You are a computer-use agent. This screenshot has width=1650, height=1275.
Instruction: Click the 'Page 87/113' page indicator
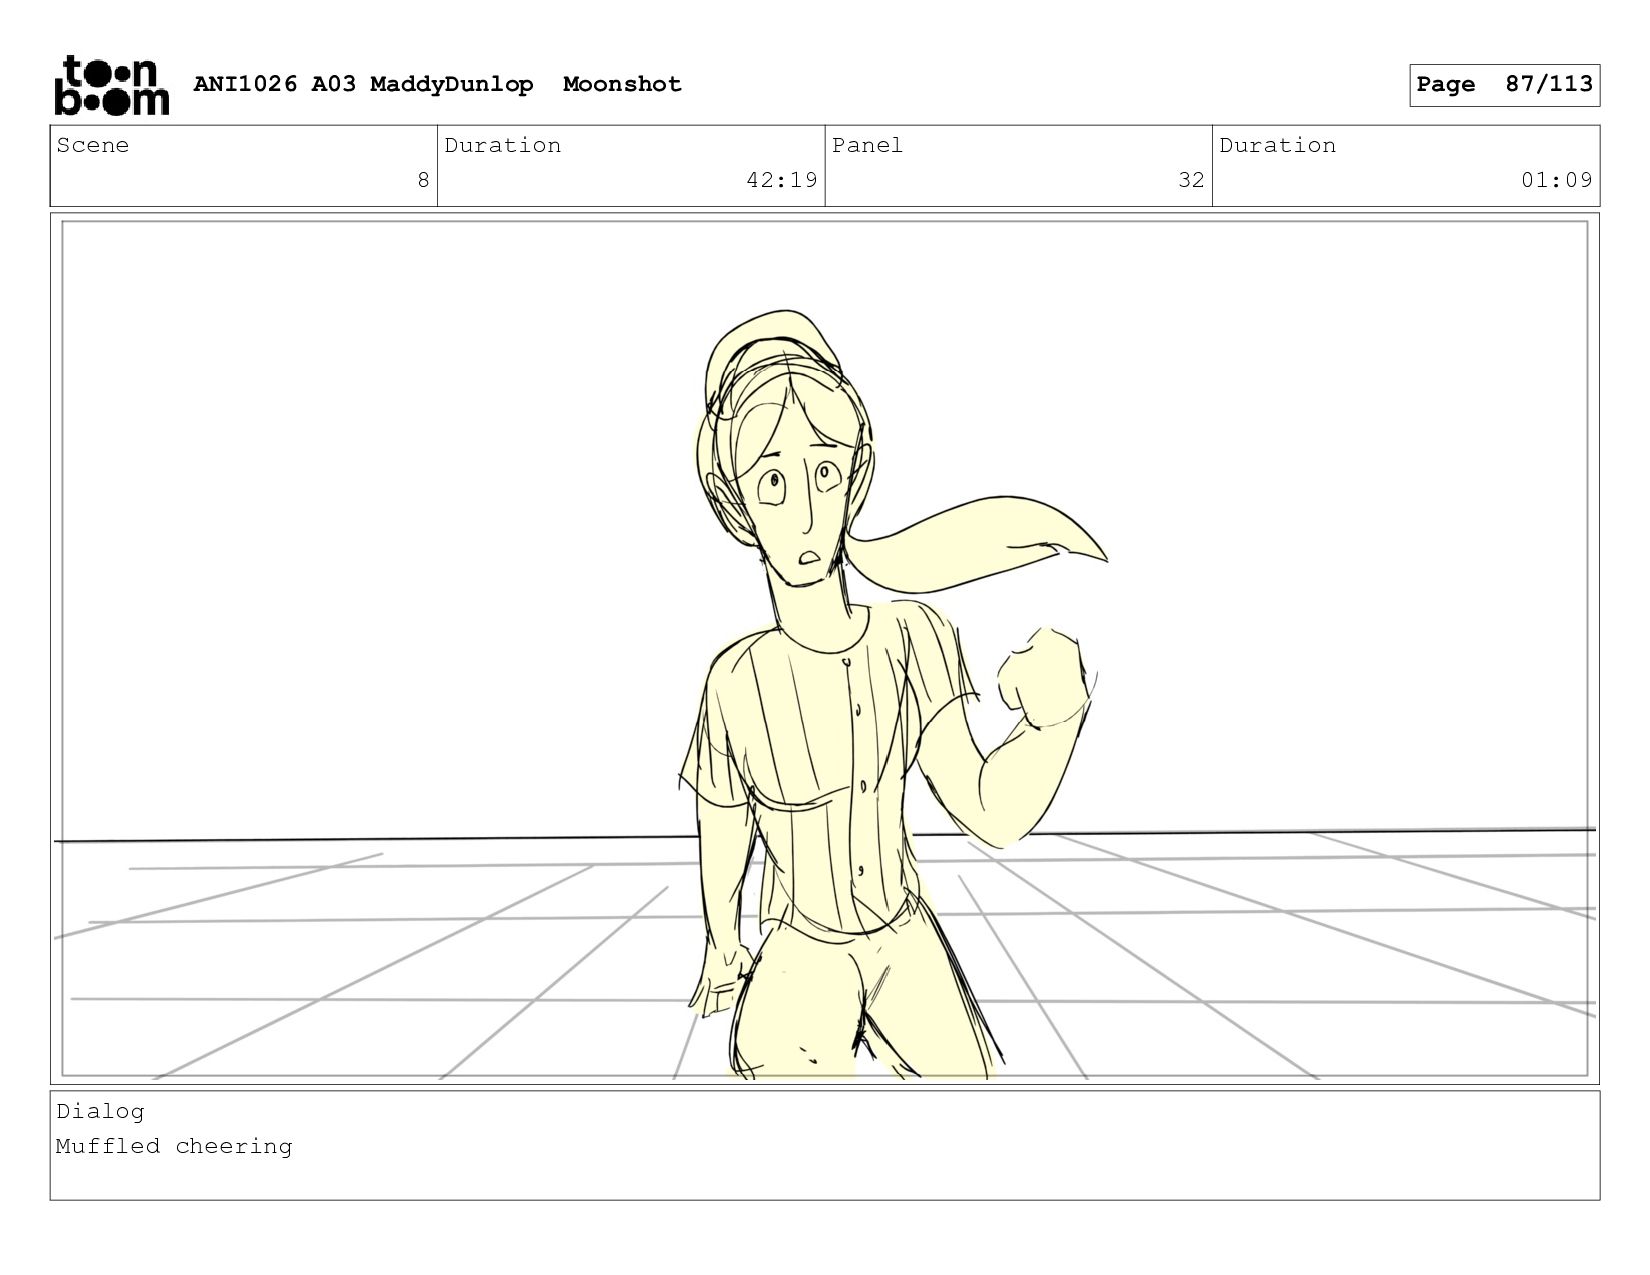tap(1504, 85)
